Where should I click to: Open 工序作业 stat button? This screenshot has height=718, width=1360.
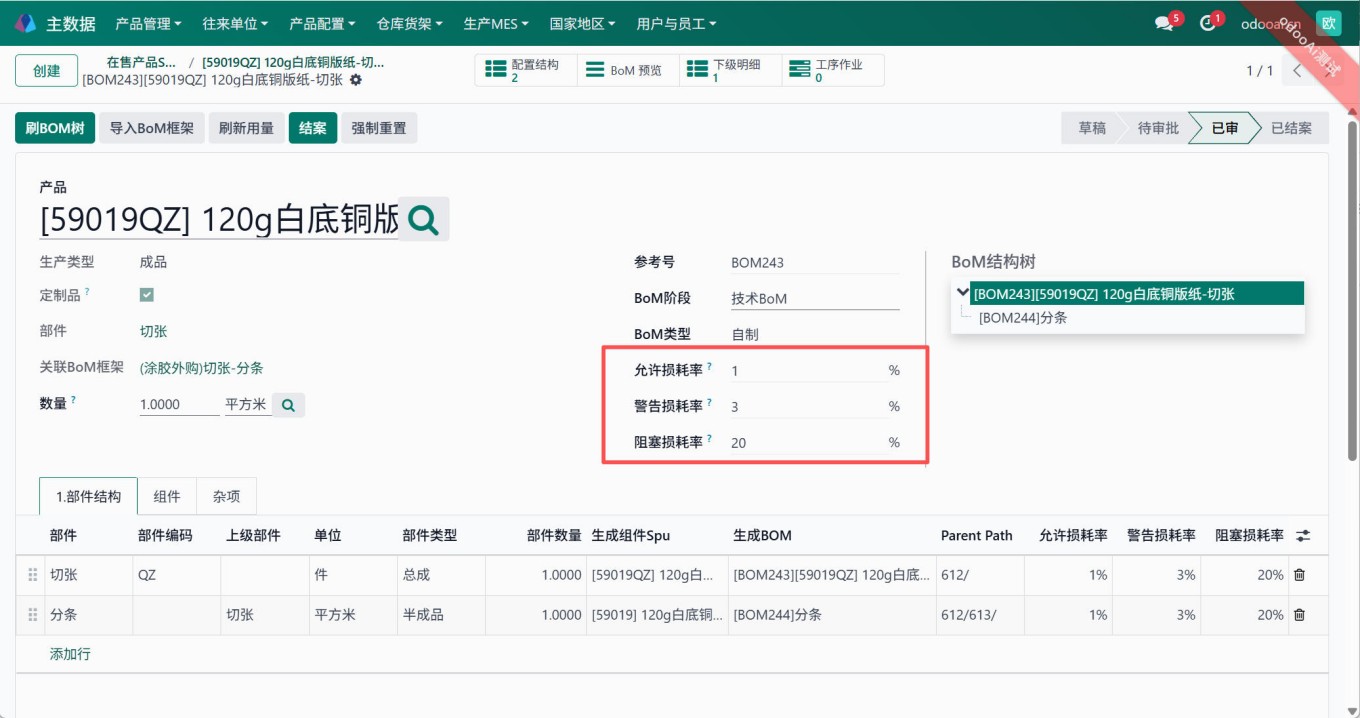pyautogui.click(x=832, y=70)
